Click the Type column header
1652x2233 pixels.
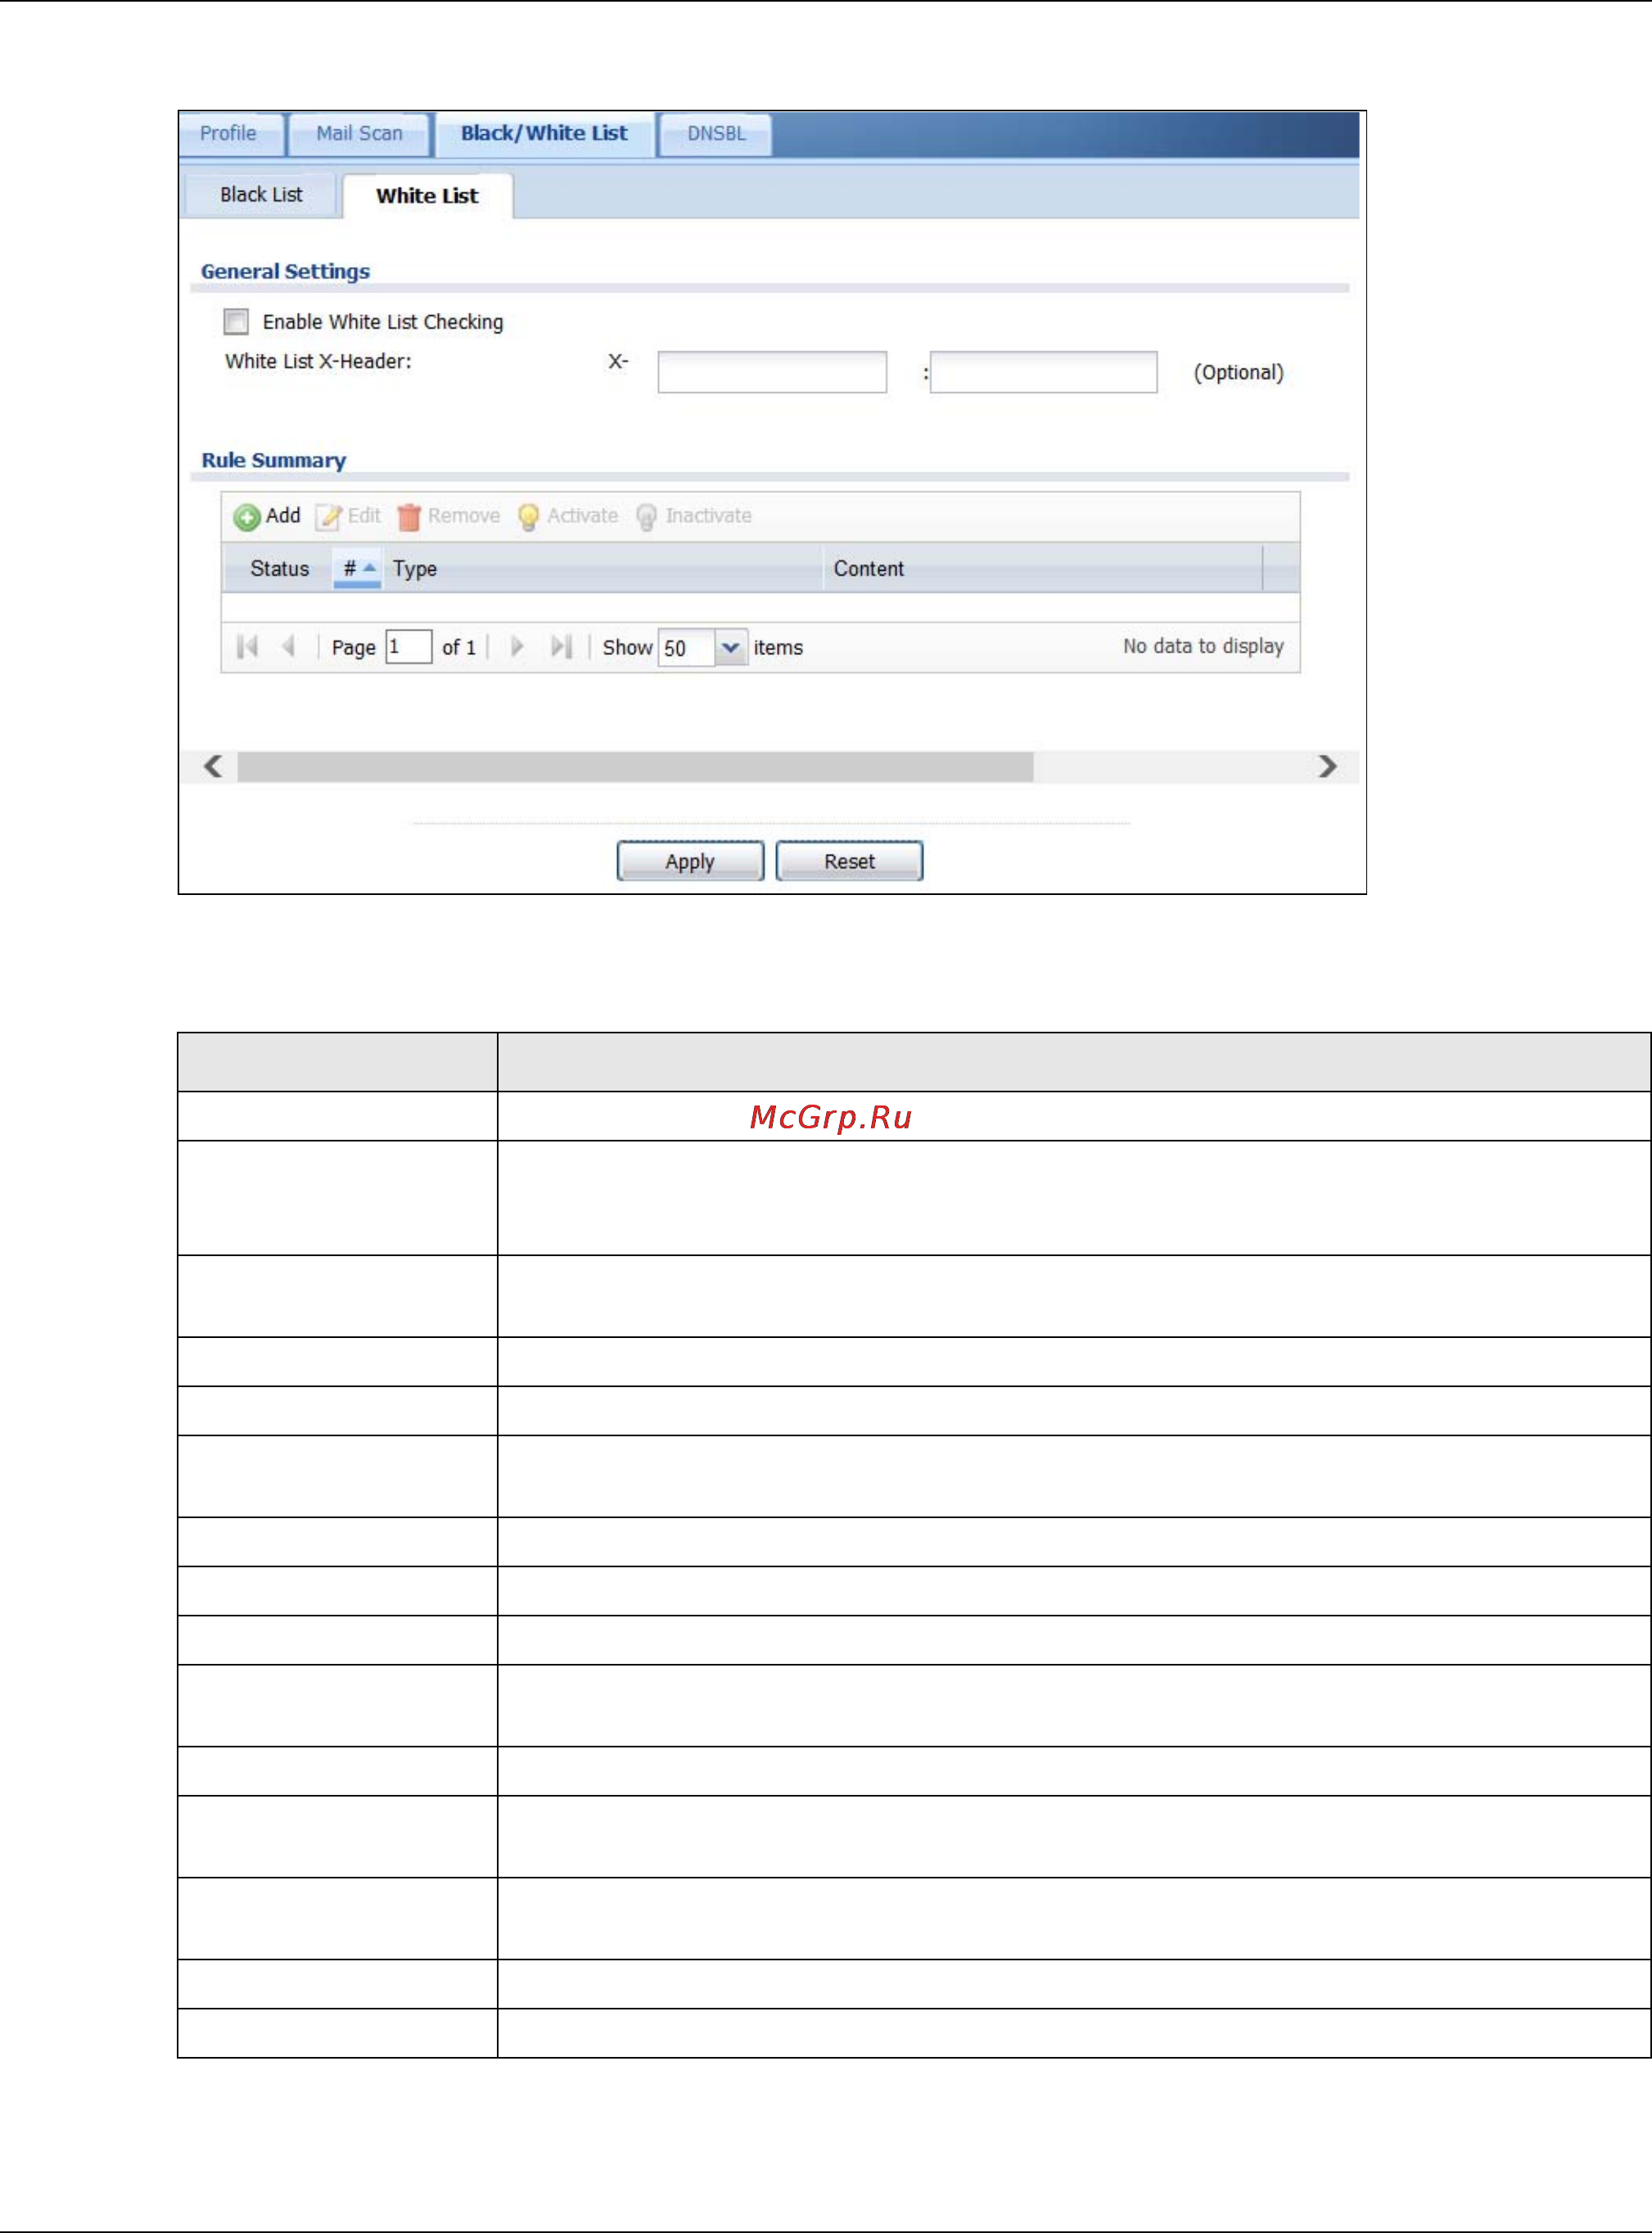click(603, 569)
